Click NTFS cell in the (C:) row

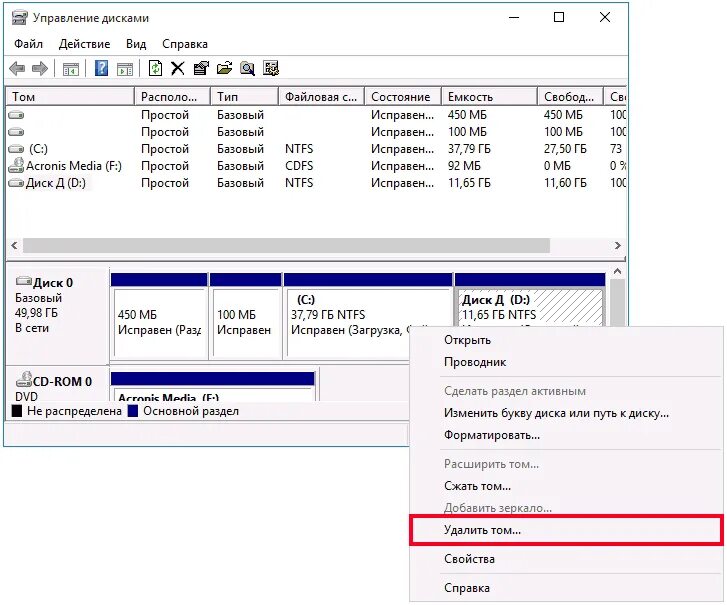click(299, 149)
